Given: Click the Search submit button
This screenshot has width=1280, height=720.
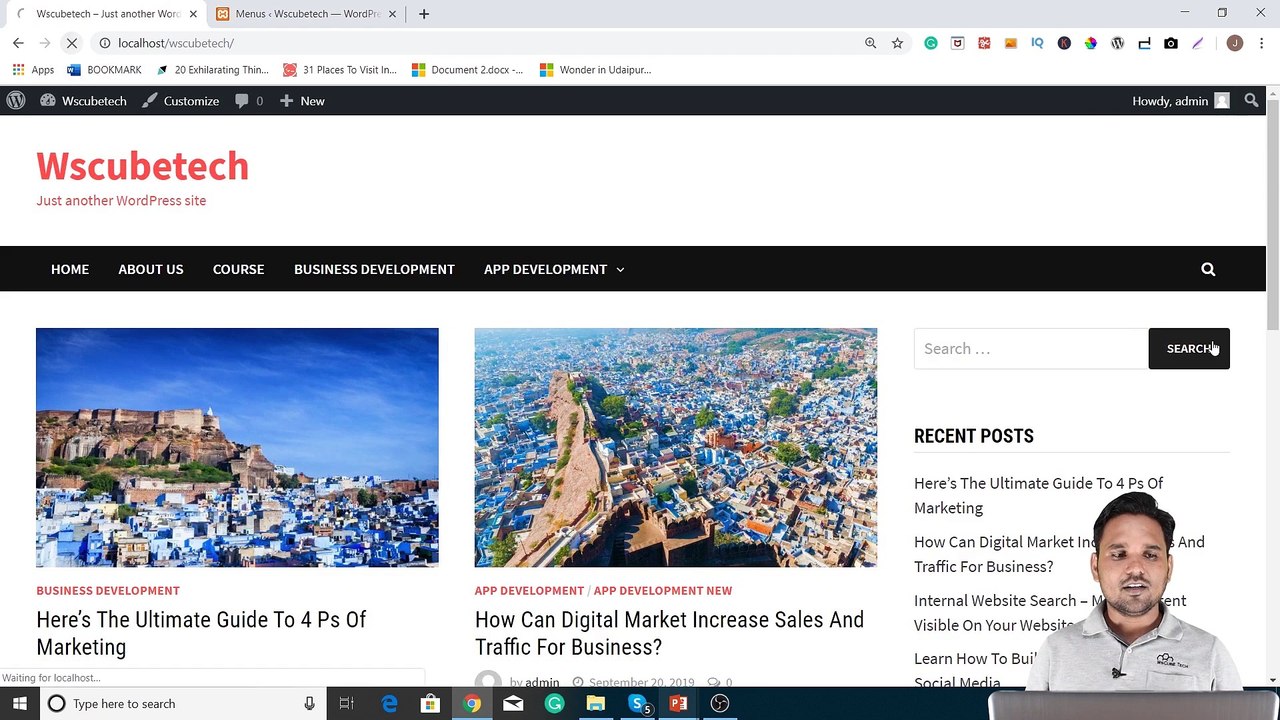Looking at the screenshot, I should pos(1189,348).
